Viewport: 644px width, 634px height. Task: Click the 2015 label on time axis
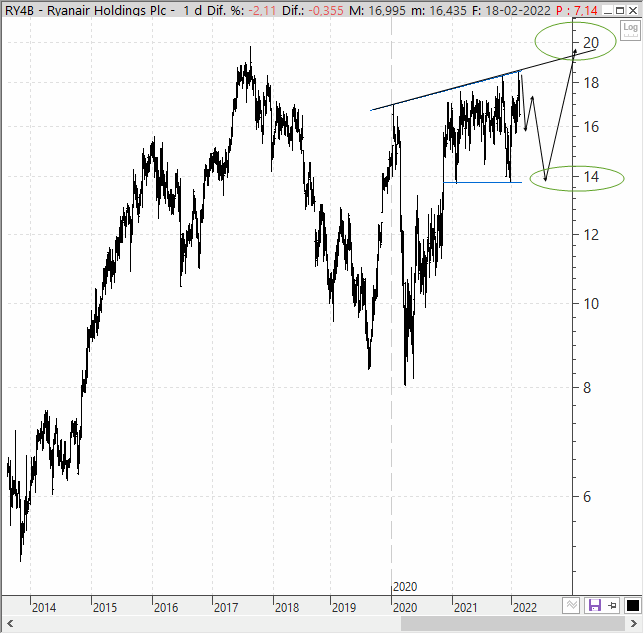click(x=105, y=607)
